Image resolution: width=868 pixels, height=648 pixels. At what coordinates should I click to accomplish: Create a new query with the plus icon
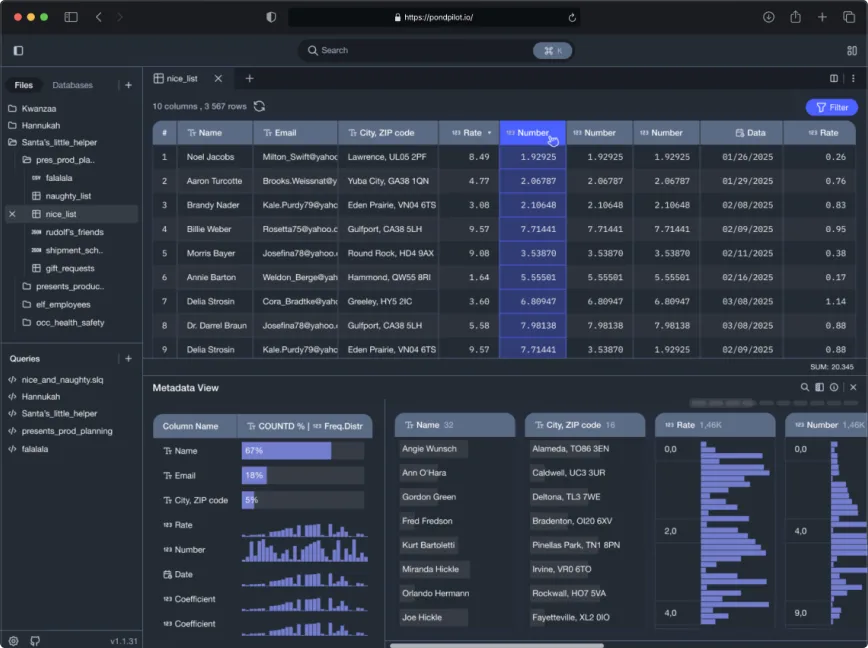[128, 359]
